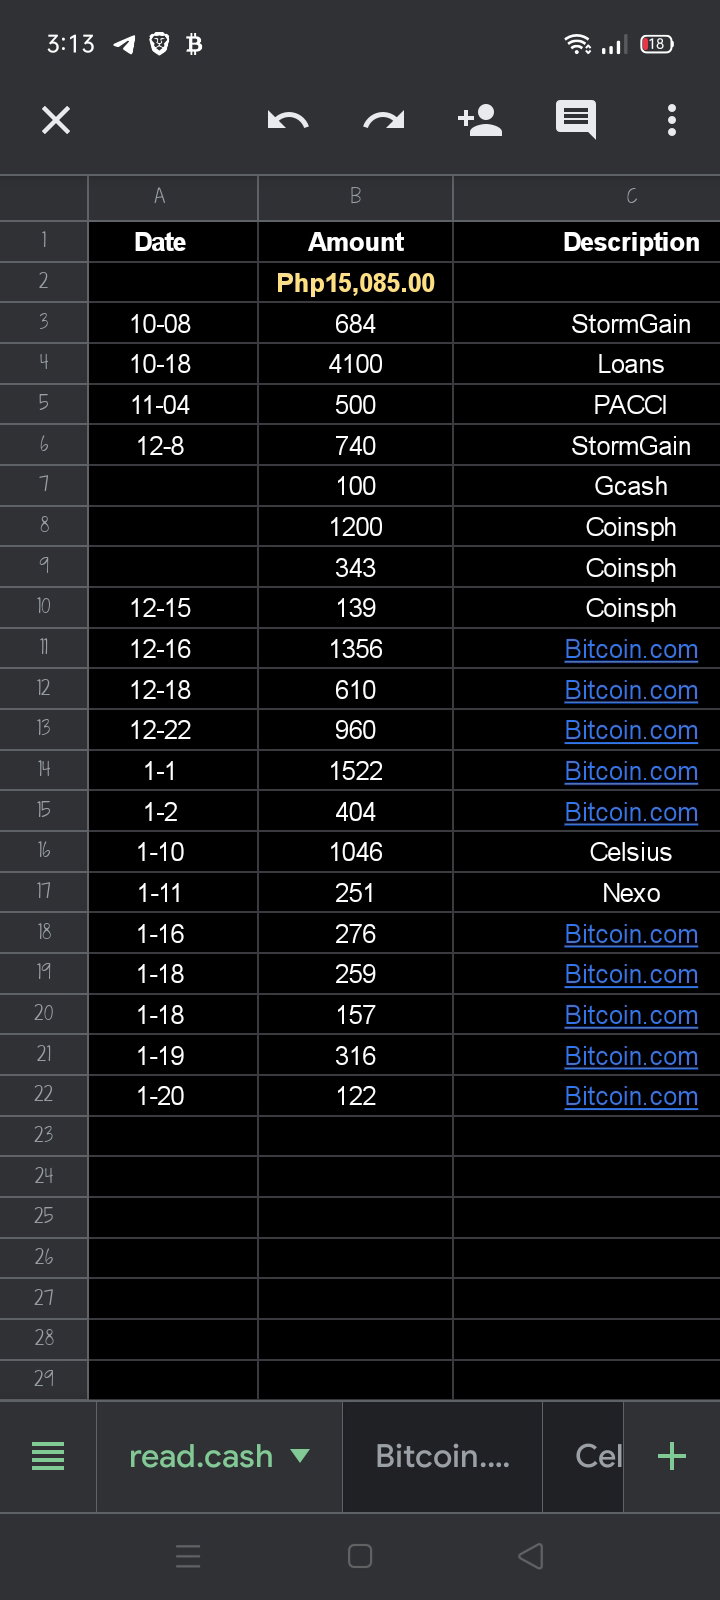
Task: Switch to the Bitcoin.... sheet tab
Action: pos(442,1456)
